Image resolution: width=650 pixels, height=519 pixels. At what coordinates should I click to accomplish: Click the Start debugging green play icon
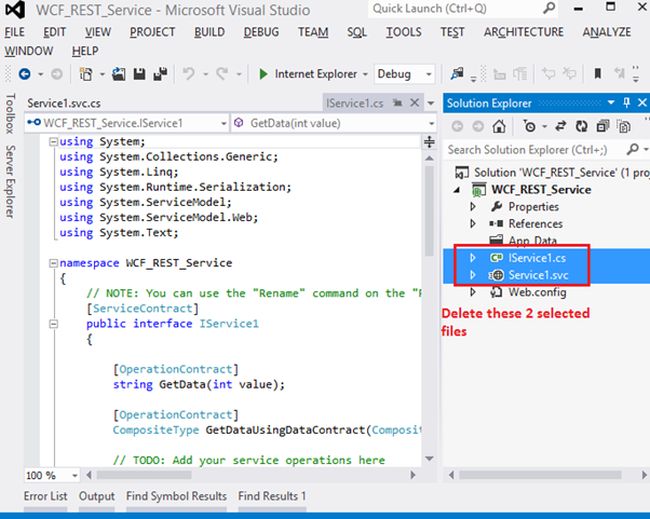(x=263, y=74)
